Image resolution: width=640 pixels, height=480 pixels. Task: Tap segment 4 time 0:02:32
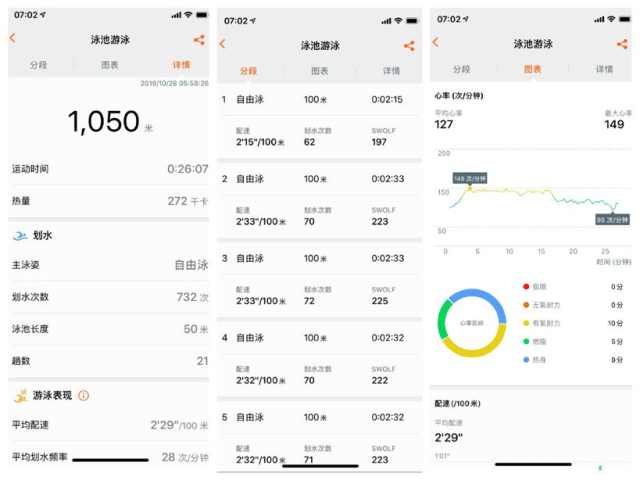(x=388, y=338)
